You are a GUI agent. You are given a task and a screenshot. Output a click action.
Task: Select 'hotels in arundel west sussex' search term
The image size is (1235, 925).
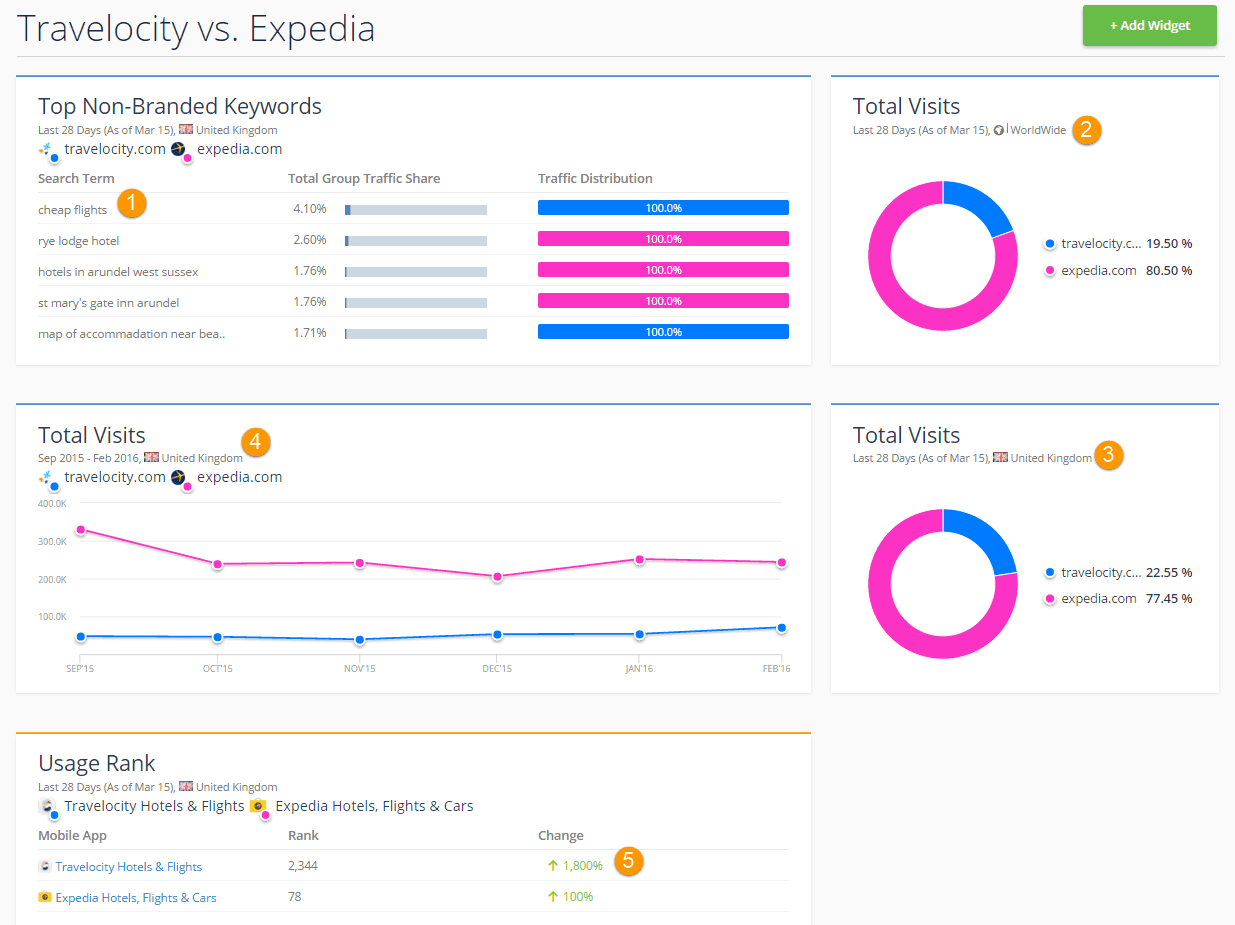coord(118,272)
